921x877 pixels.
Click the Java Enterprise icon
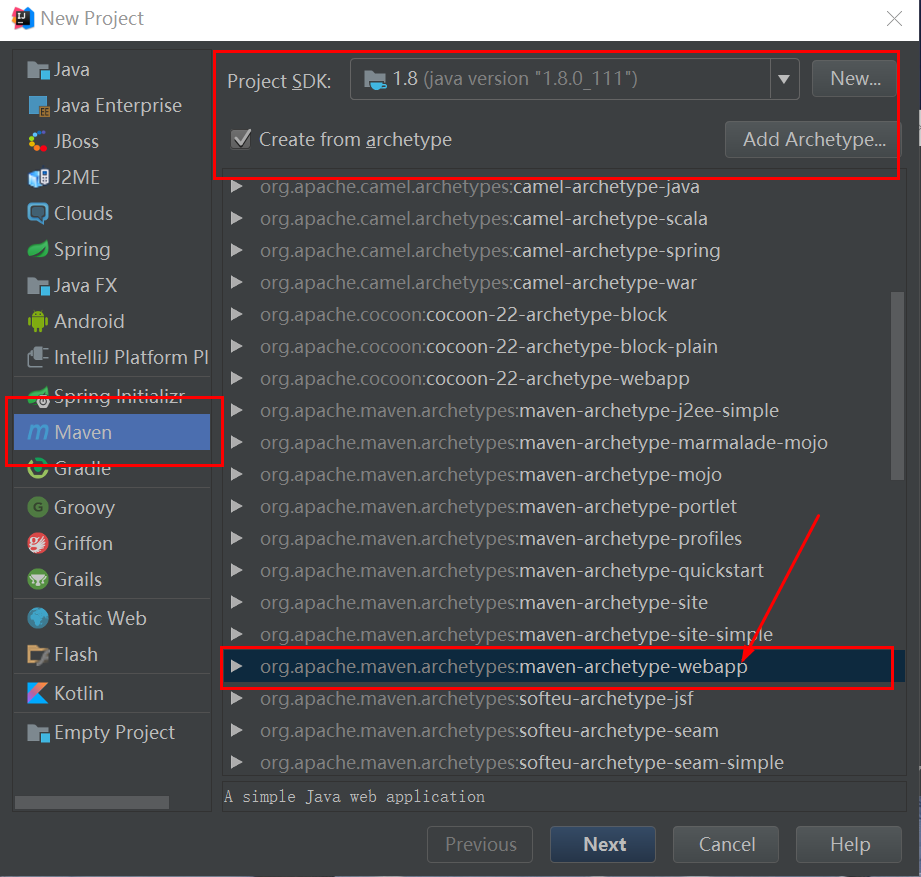coord(39,106)
